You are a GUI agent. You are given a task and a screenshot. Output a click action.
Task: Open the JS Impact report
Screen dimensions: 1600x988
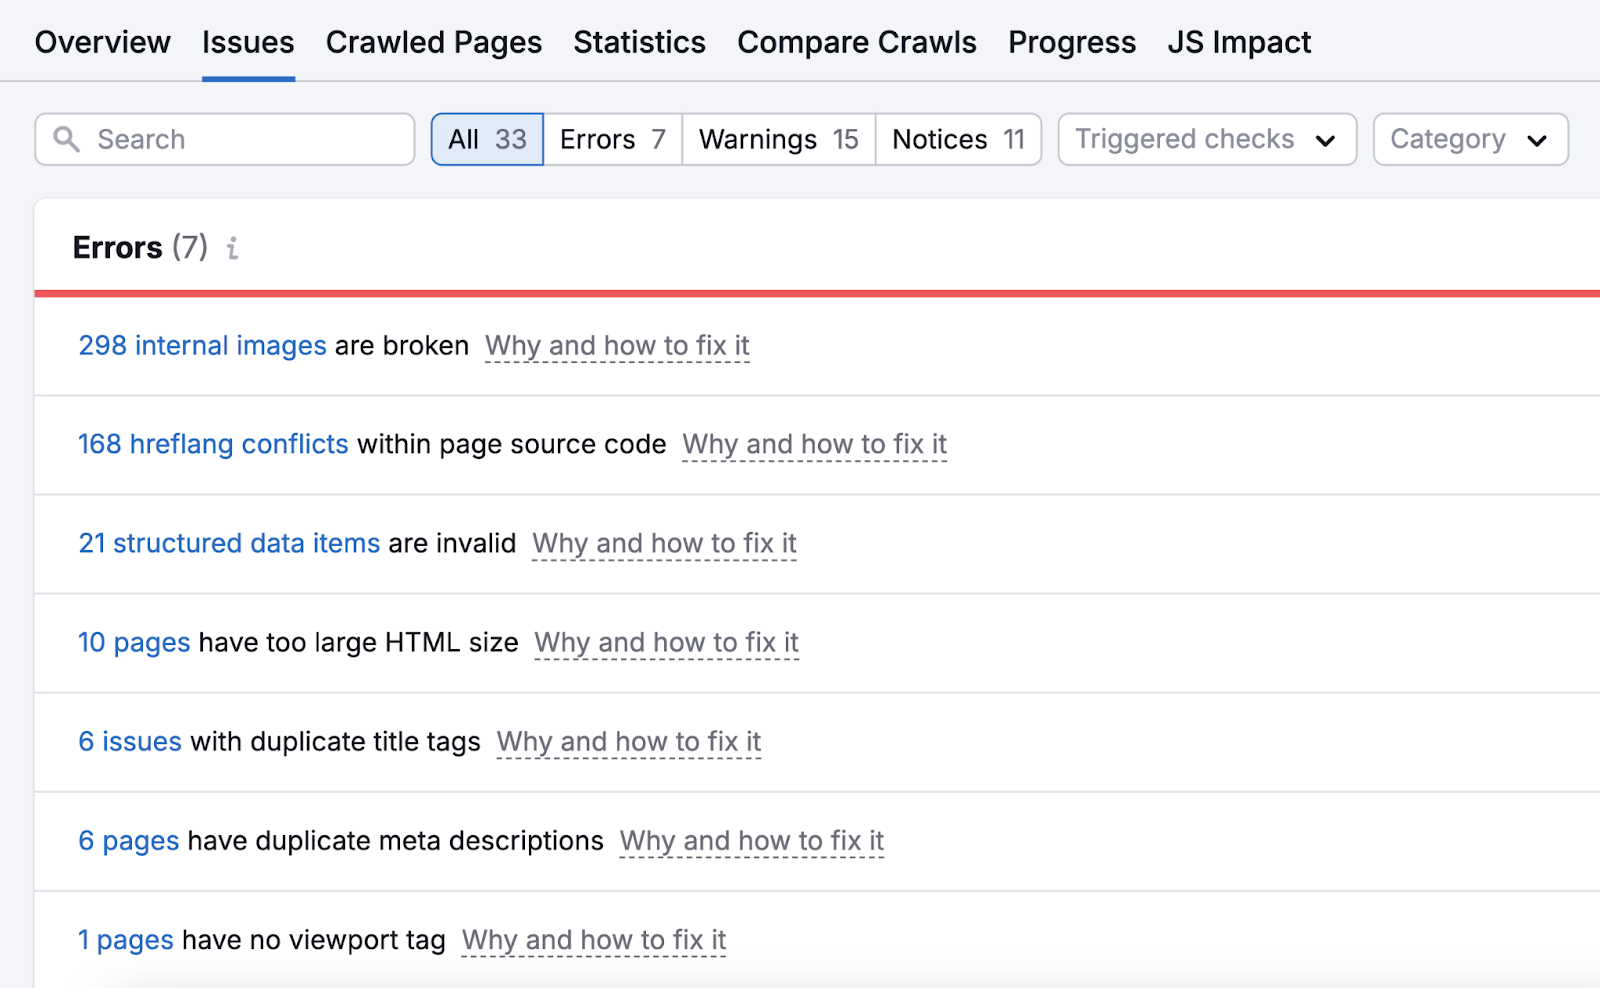pos(1239,42)
